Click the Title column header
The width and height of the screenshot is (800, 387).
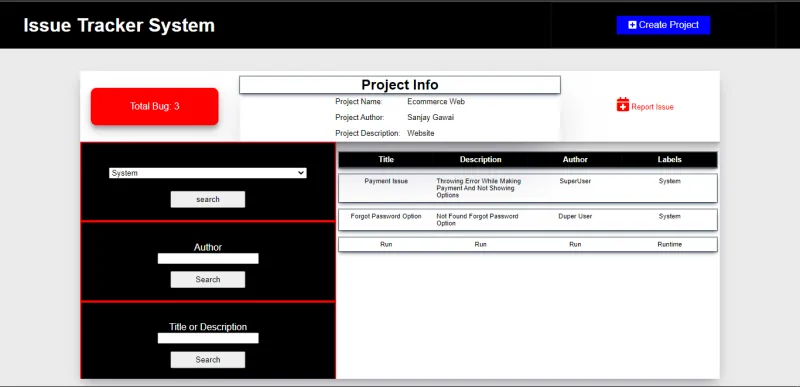[386, 160]
